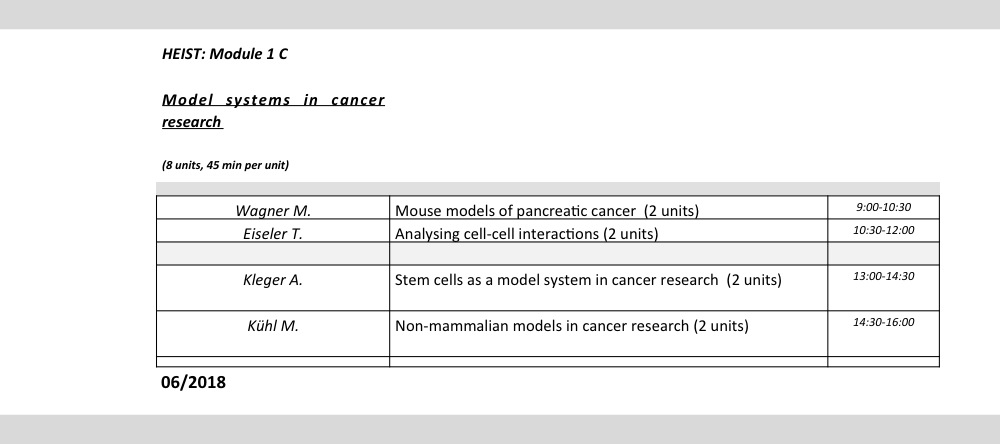Select 'Non-mammalian models in cancer research' cell

click(x=608, y=334)
